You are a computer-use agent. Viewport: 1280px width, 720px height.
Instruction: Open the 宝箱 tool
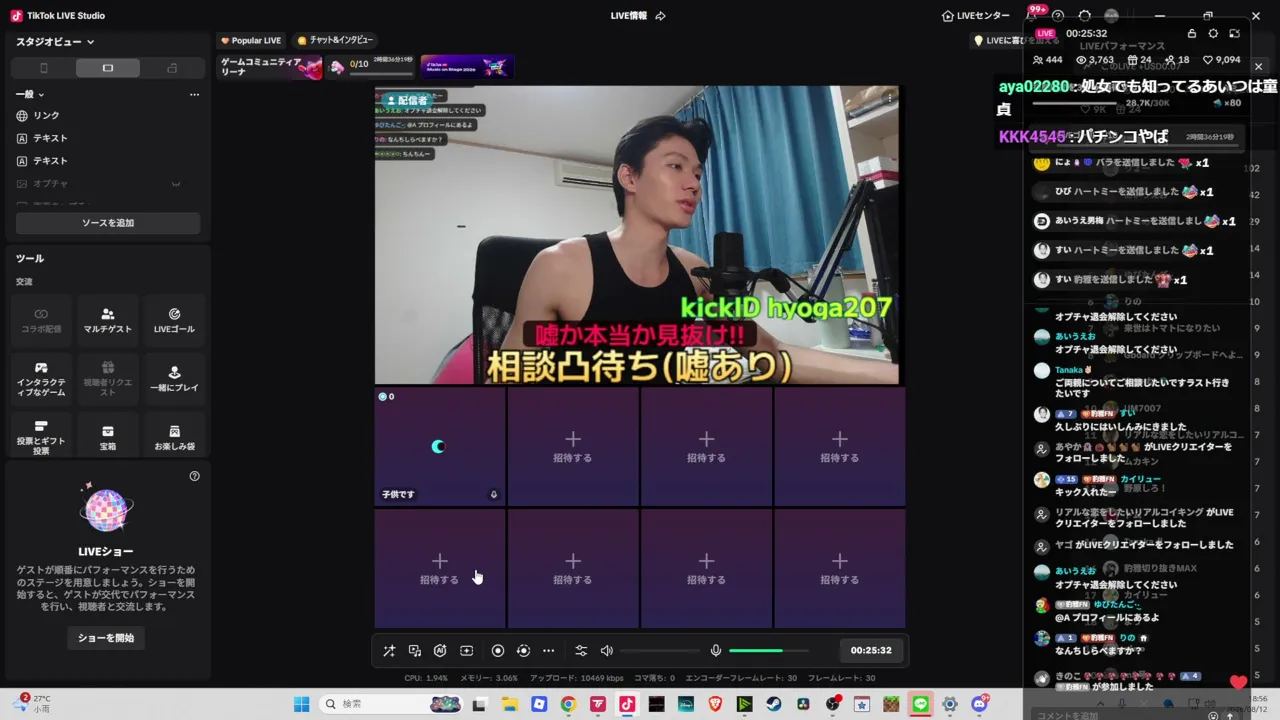pyautogui.click(x=108, y=438)
